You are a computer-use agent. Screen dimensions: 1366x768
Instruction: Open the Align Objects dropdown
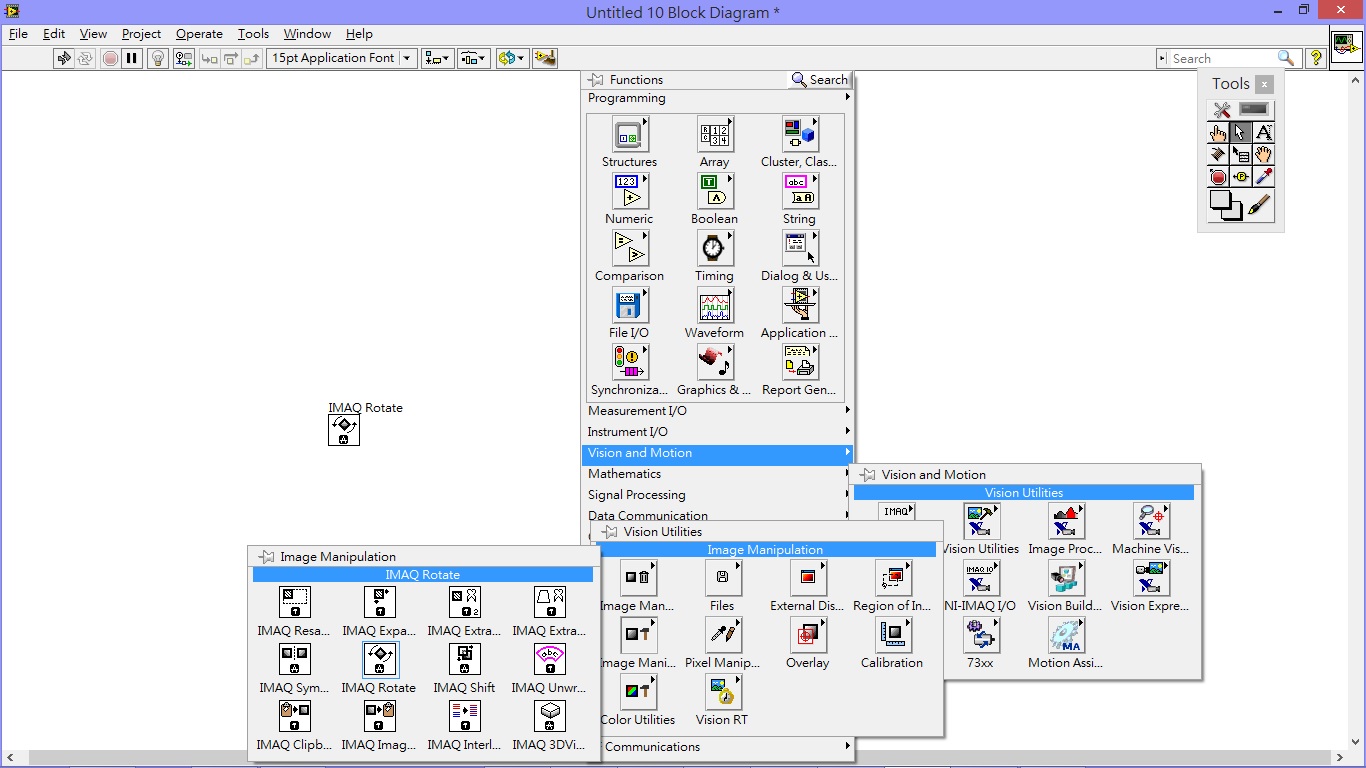point(437,58)
